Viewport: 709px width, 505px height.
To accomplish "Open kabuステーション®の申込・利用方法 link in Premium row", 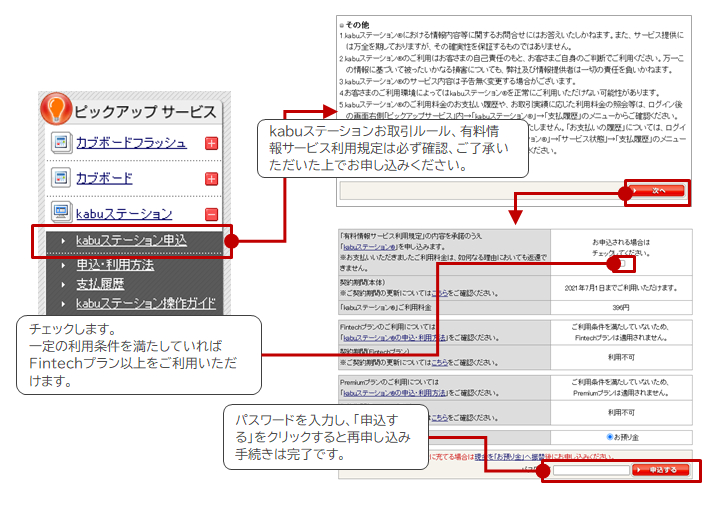I will [394, 393].
